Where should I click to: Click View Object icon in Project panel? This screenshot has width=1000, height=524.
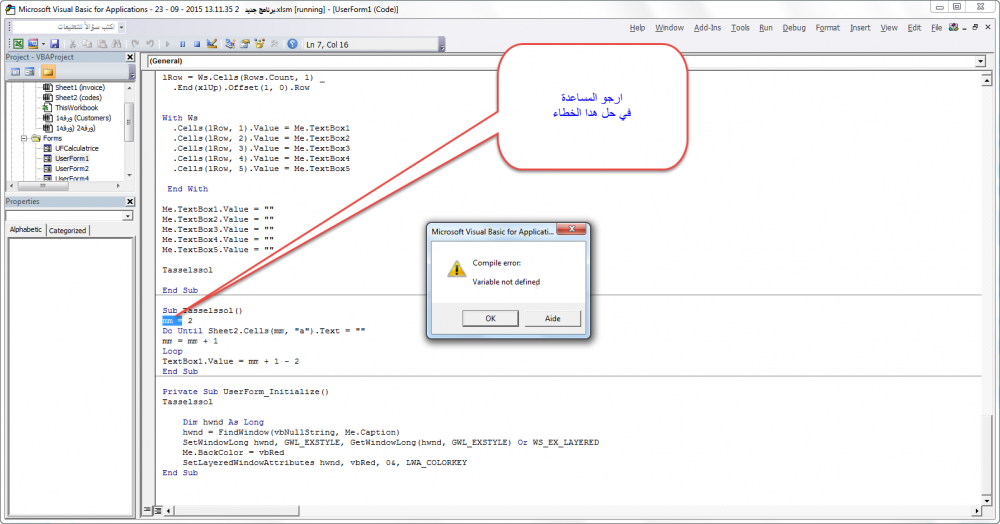[29, 72]
